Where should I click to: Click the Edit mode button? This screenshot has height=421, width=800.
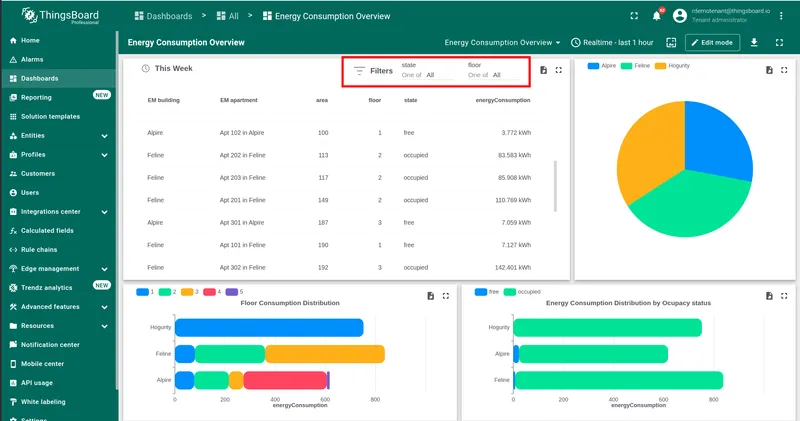pos(712,42)
